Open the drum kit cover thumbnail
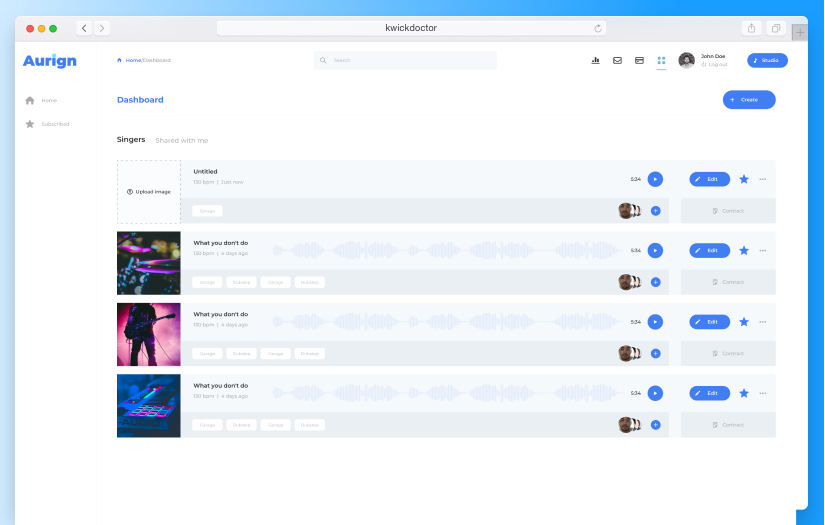 (x=149, y=263)
